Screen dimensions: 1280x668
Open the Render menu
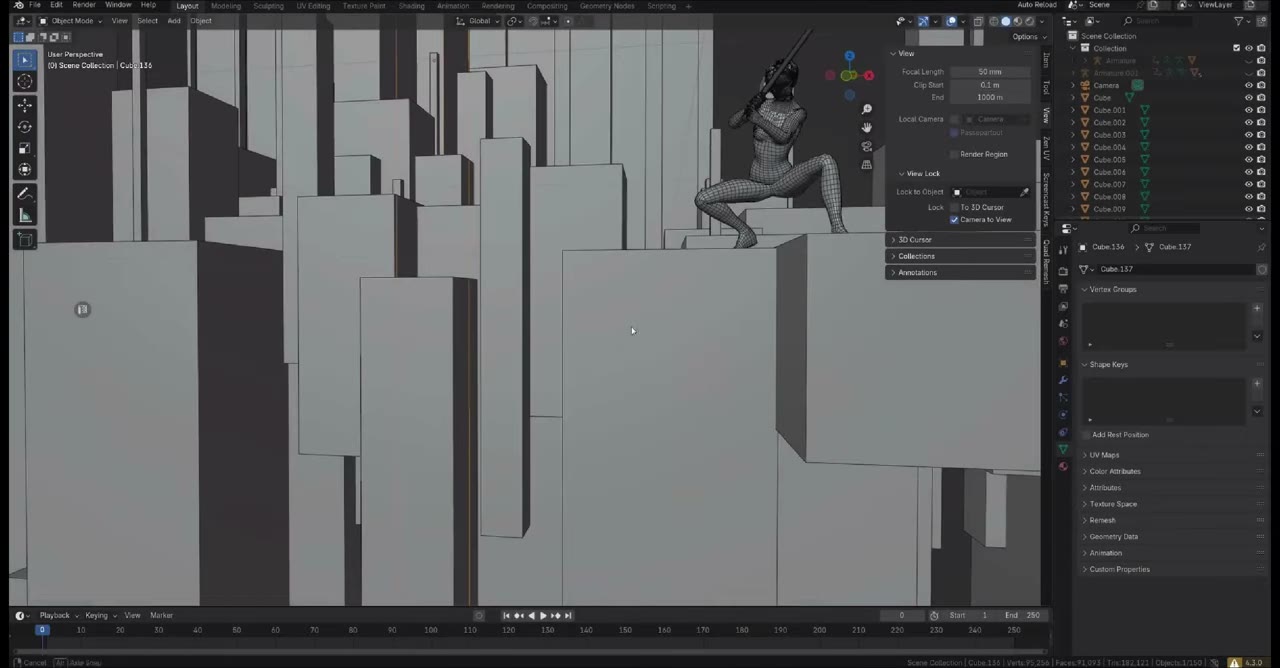coord(84,5)
